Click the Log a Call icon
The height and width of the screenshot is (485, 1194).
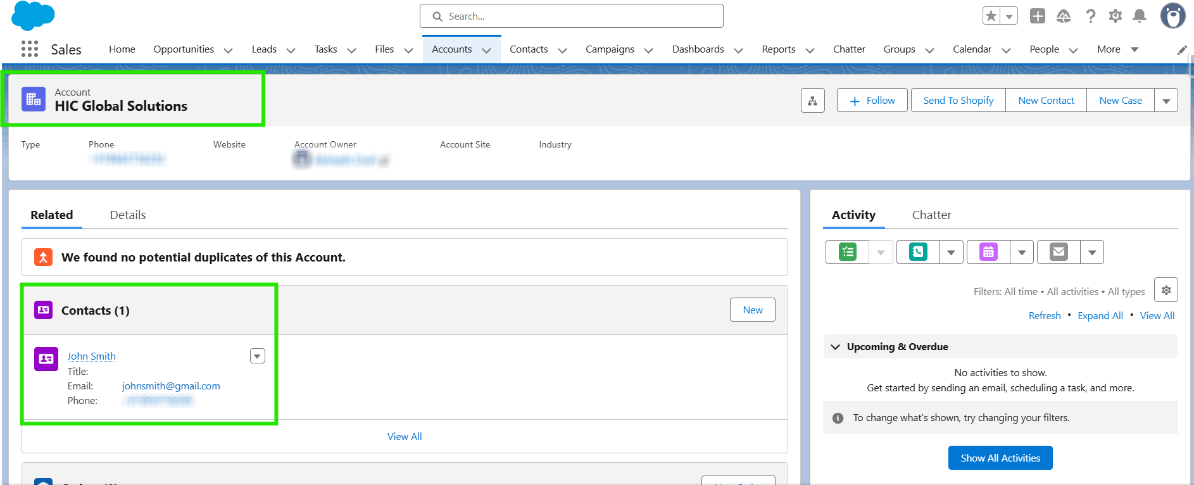pyautogui.click(x=918, y=252)
